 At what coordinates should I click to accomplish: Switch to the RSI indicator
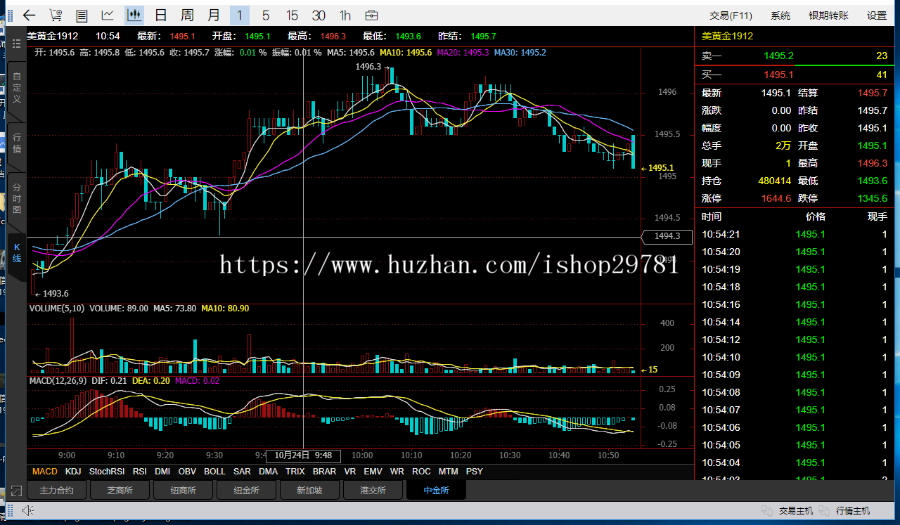pyautogui.click(x=139, y=472)
